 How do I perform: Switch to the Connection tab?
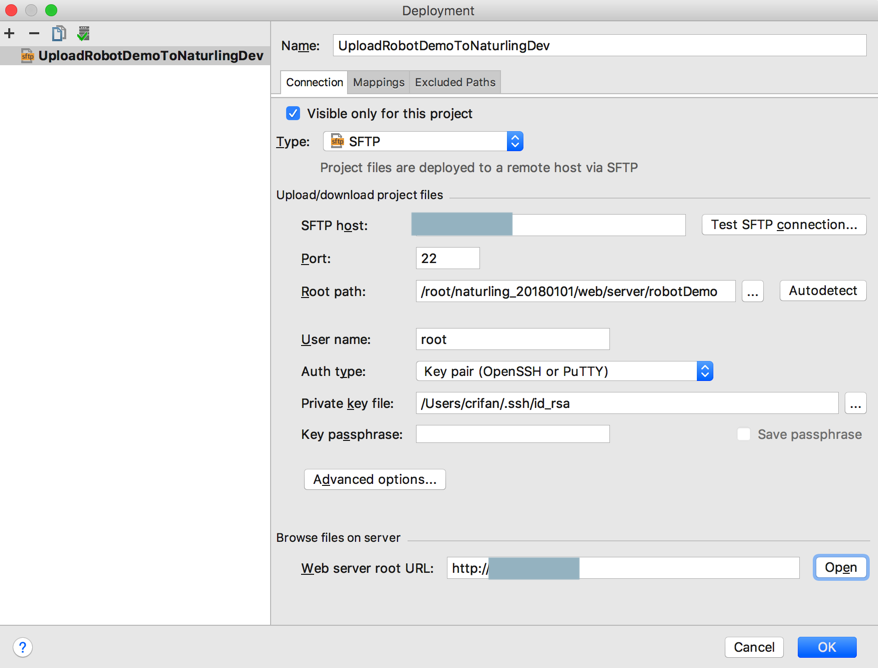tap(314, 82)
